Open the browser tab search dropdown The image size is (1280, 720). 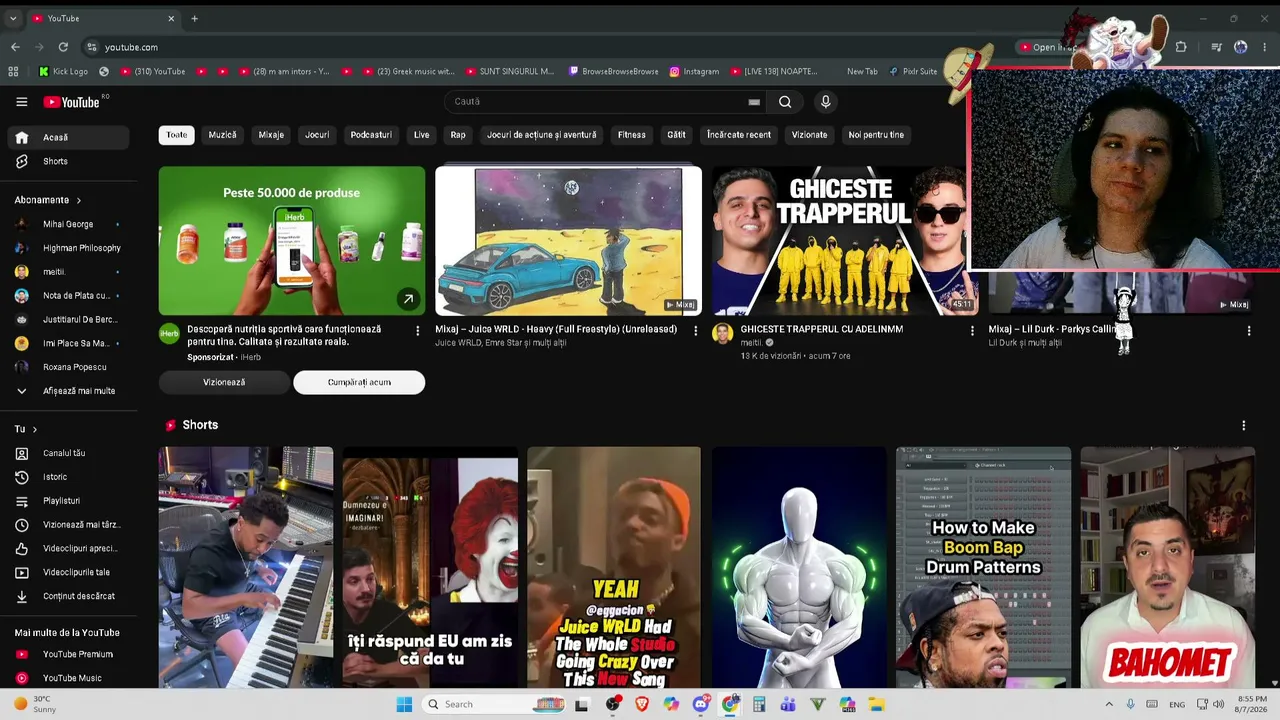tap(13, 18)
